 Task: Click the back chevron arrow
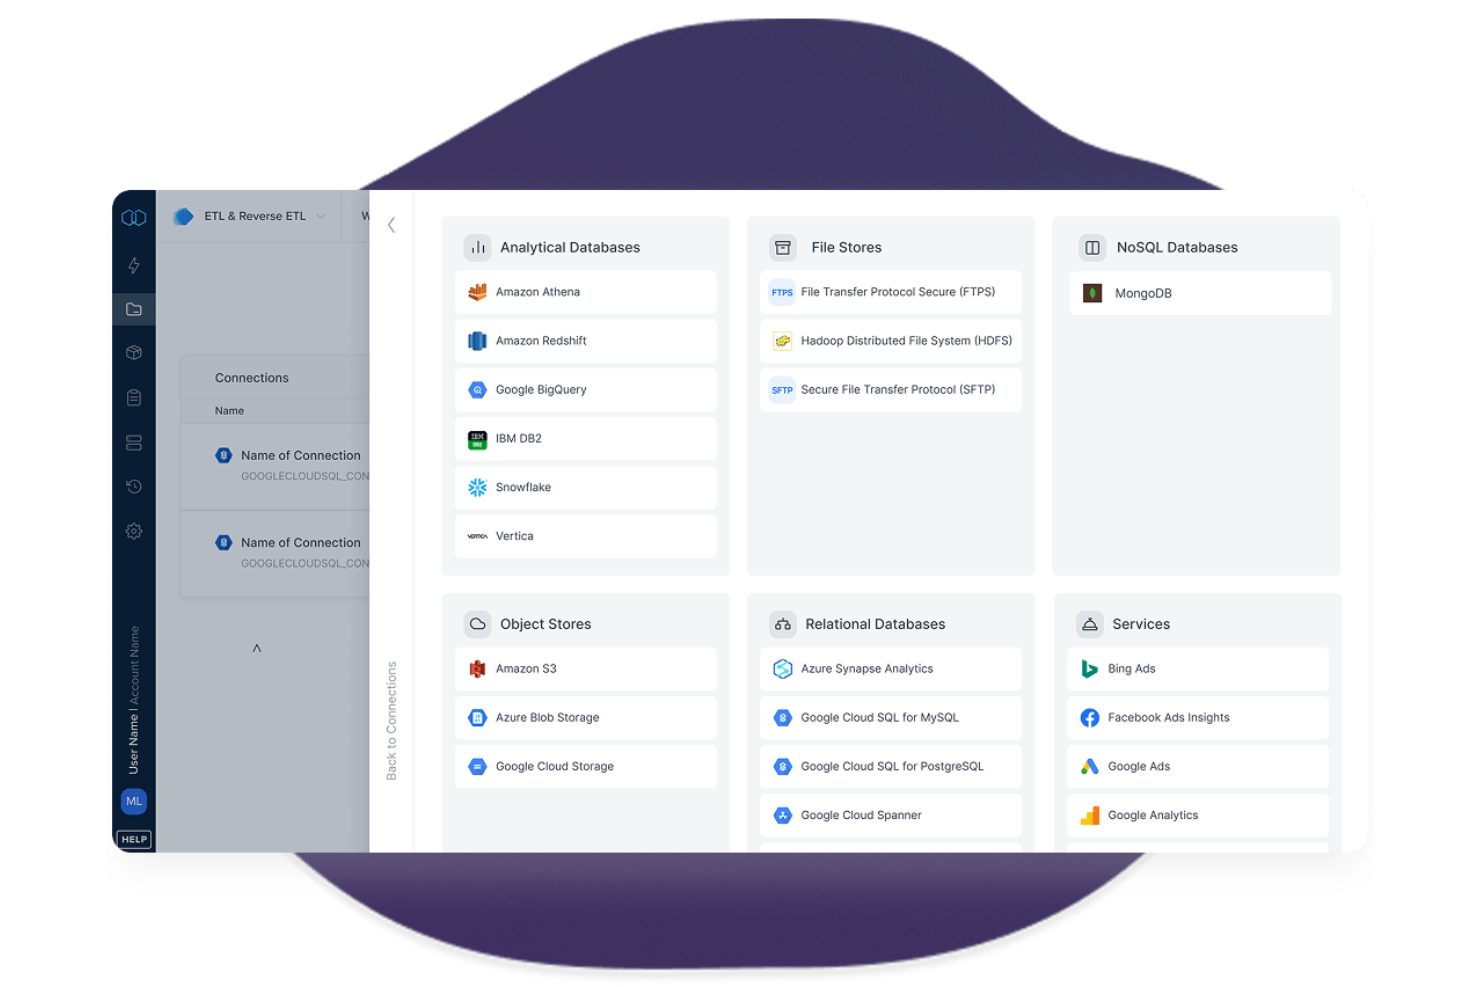point(391,225)
